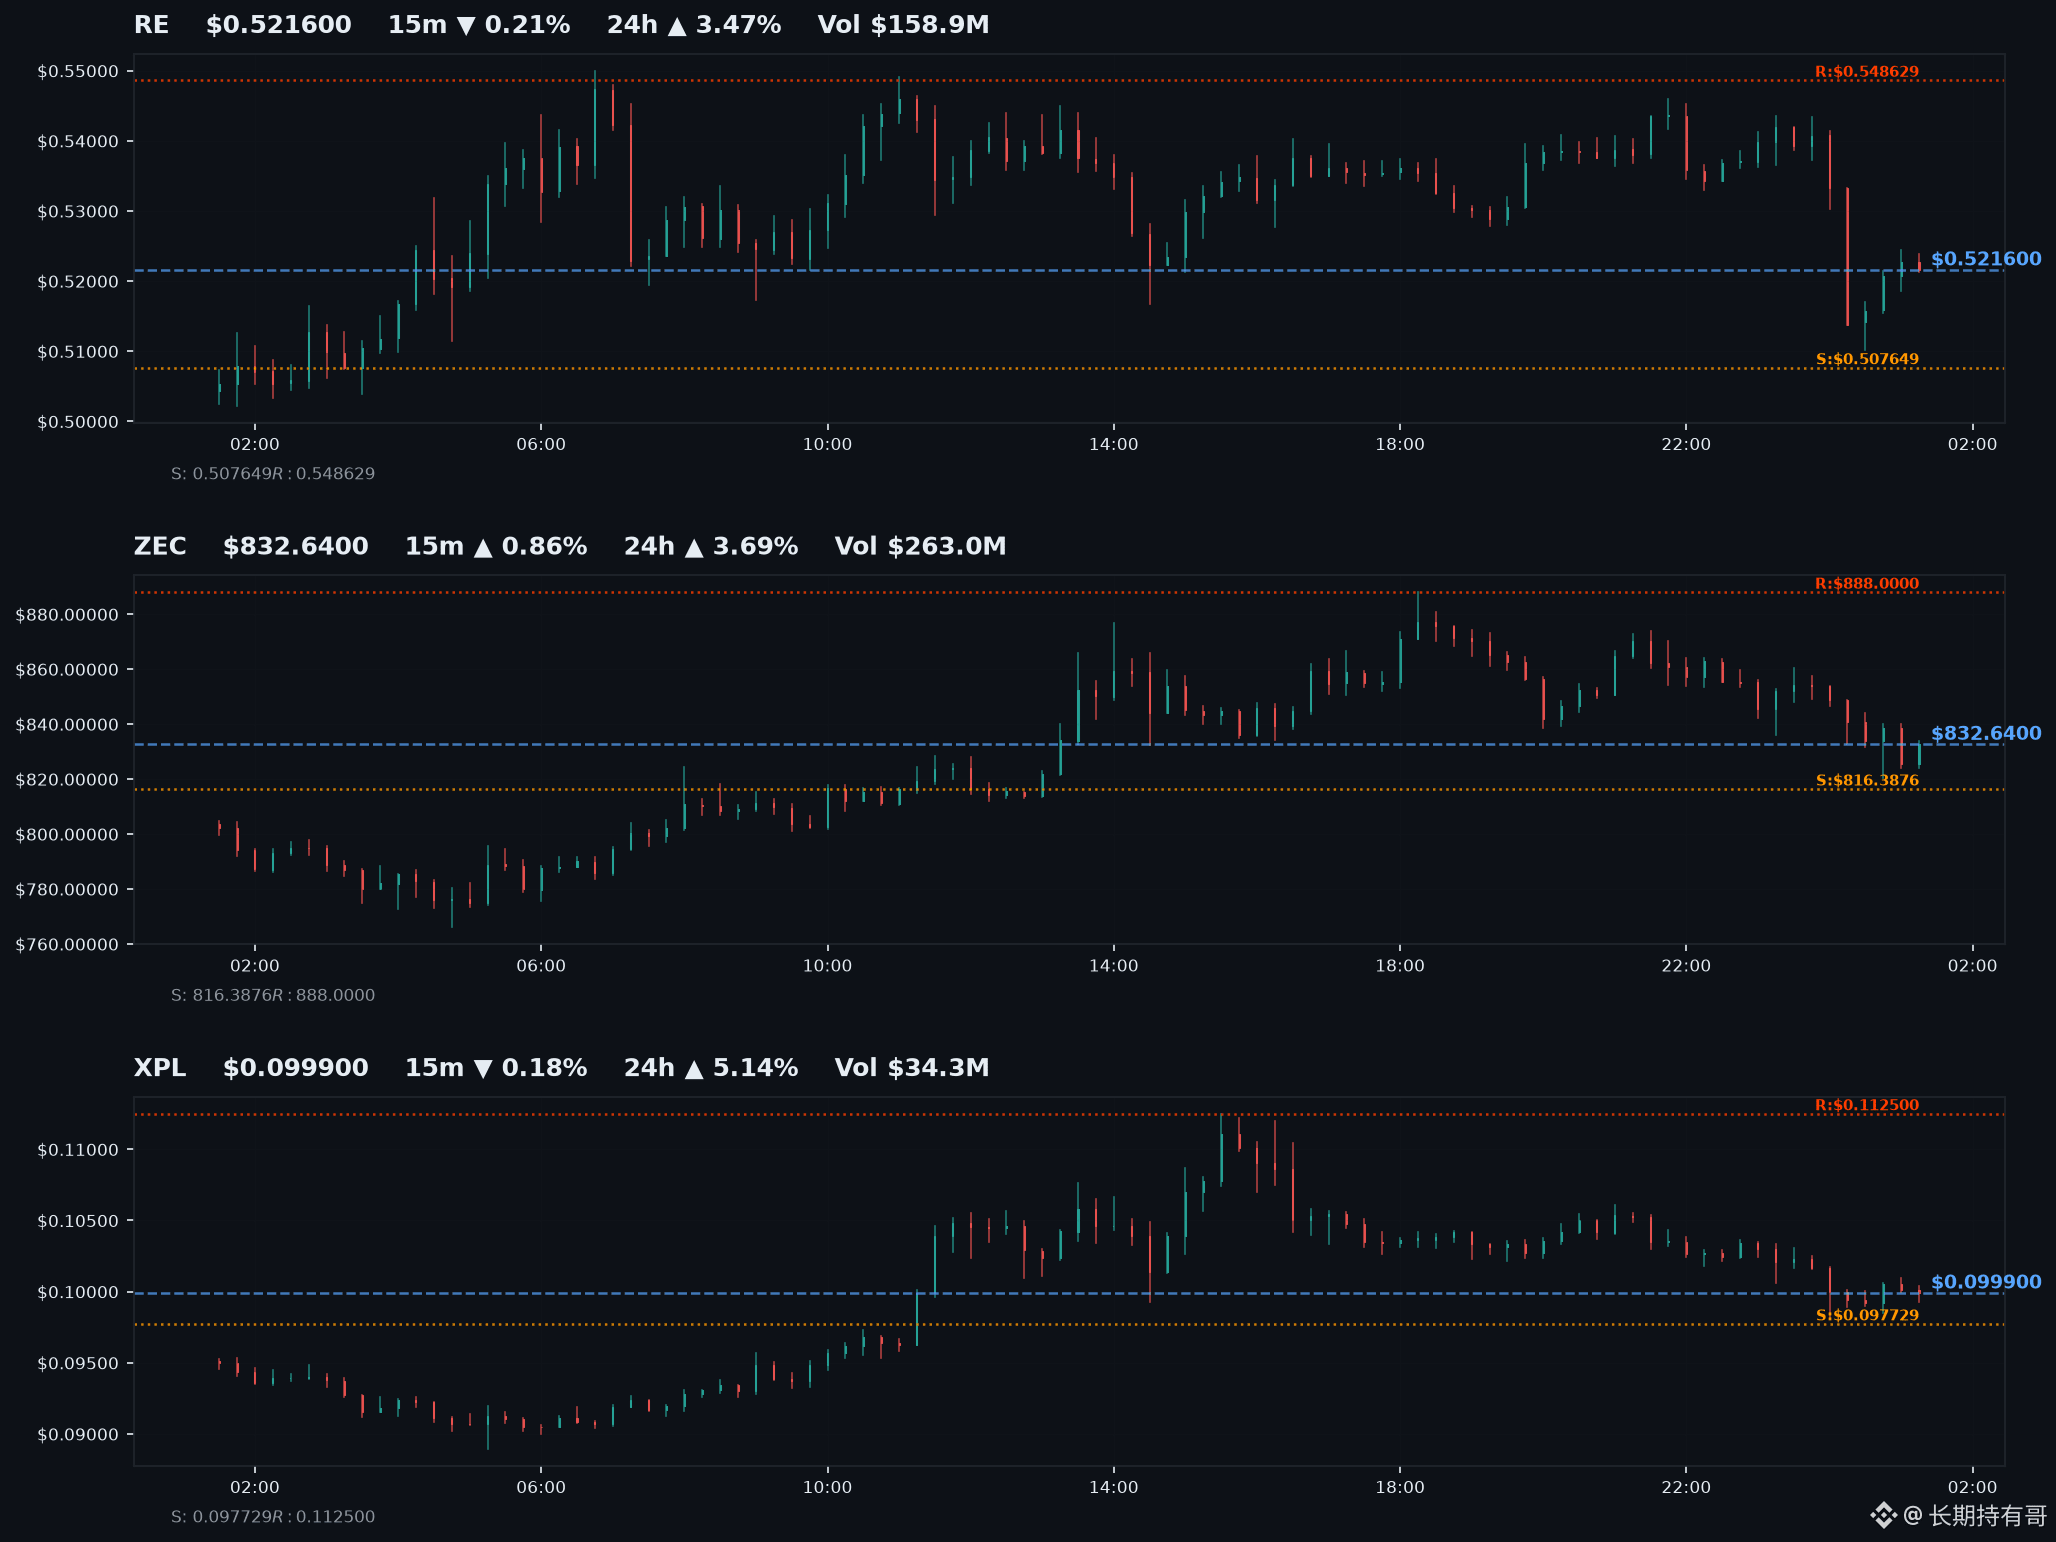The height and width of the screenshot is (1542, 2056).
Task: Click ZEC 24h change 3.69%
Action: (x=711, y=547)
